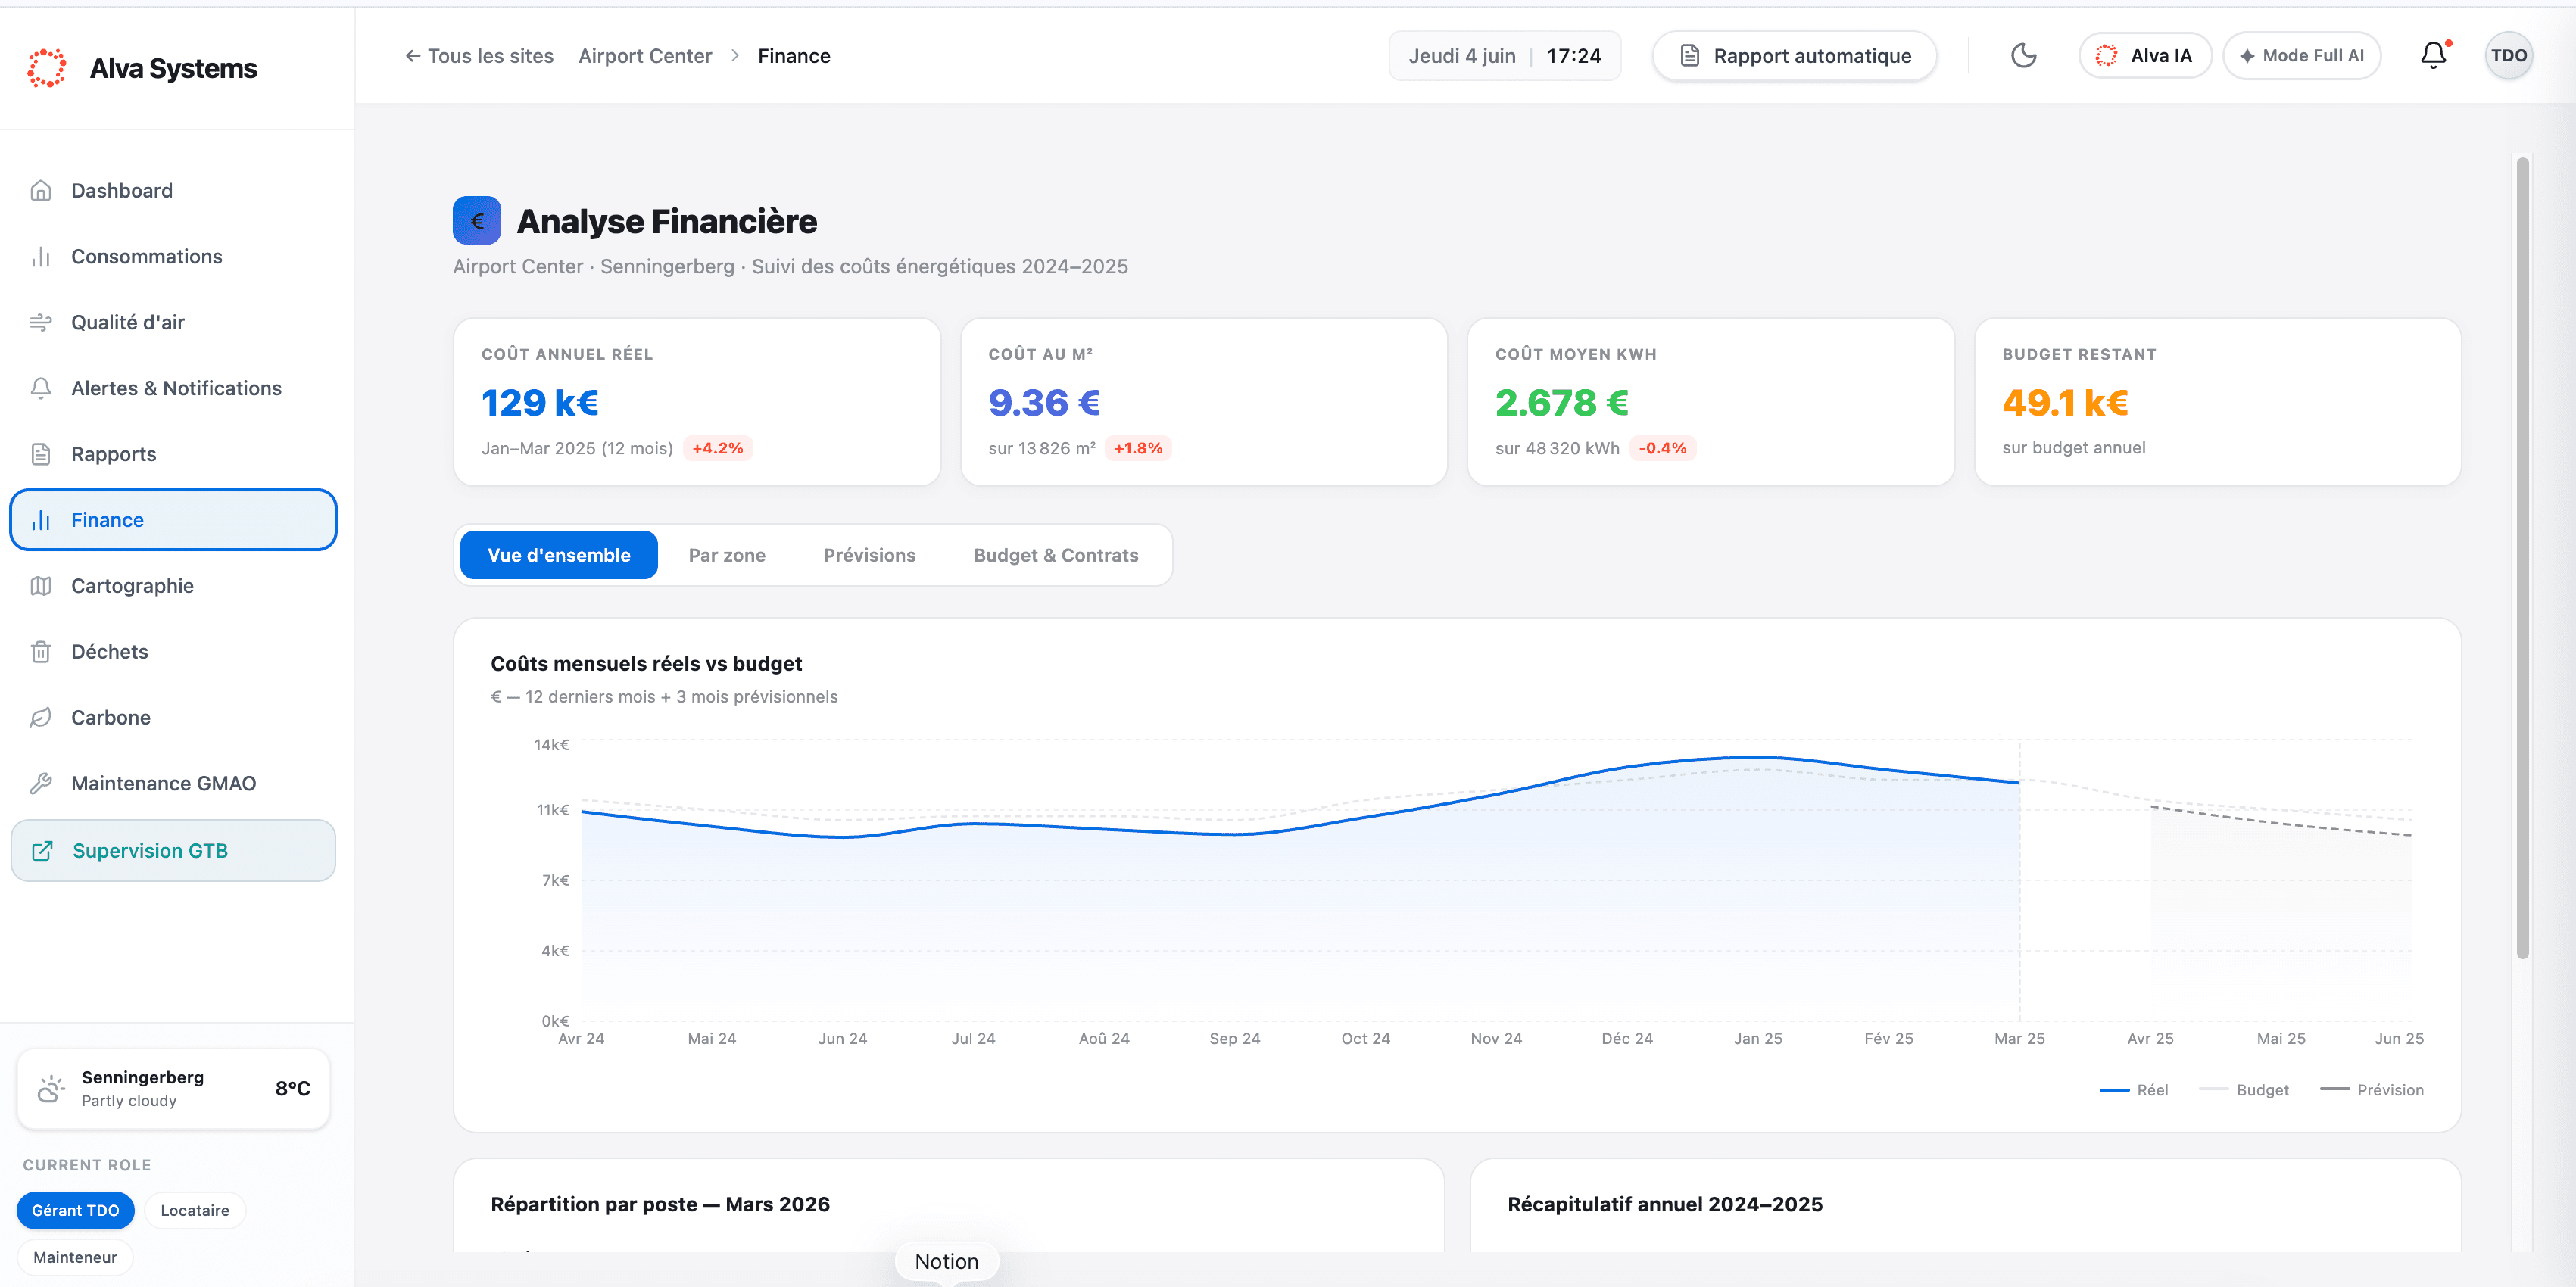This screenshot has height=1287, width=2576.
Task: Click the Carbone leaf icon
Action: point(41,717)
